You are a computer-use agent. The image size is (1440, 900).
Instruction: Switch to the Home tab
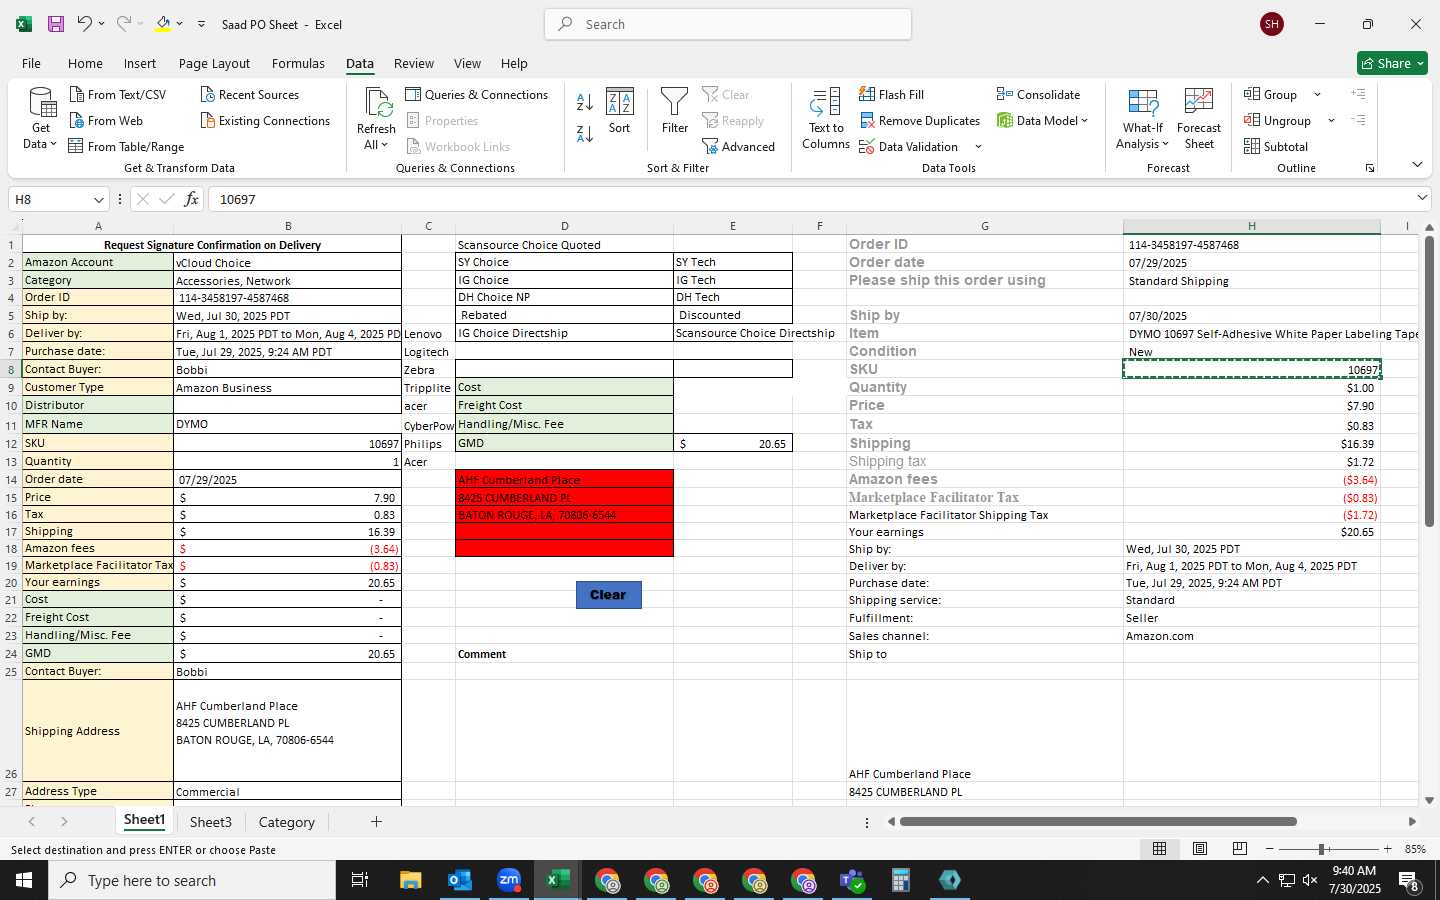[x=85, y=63]
